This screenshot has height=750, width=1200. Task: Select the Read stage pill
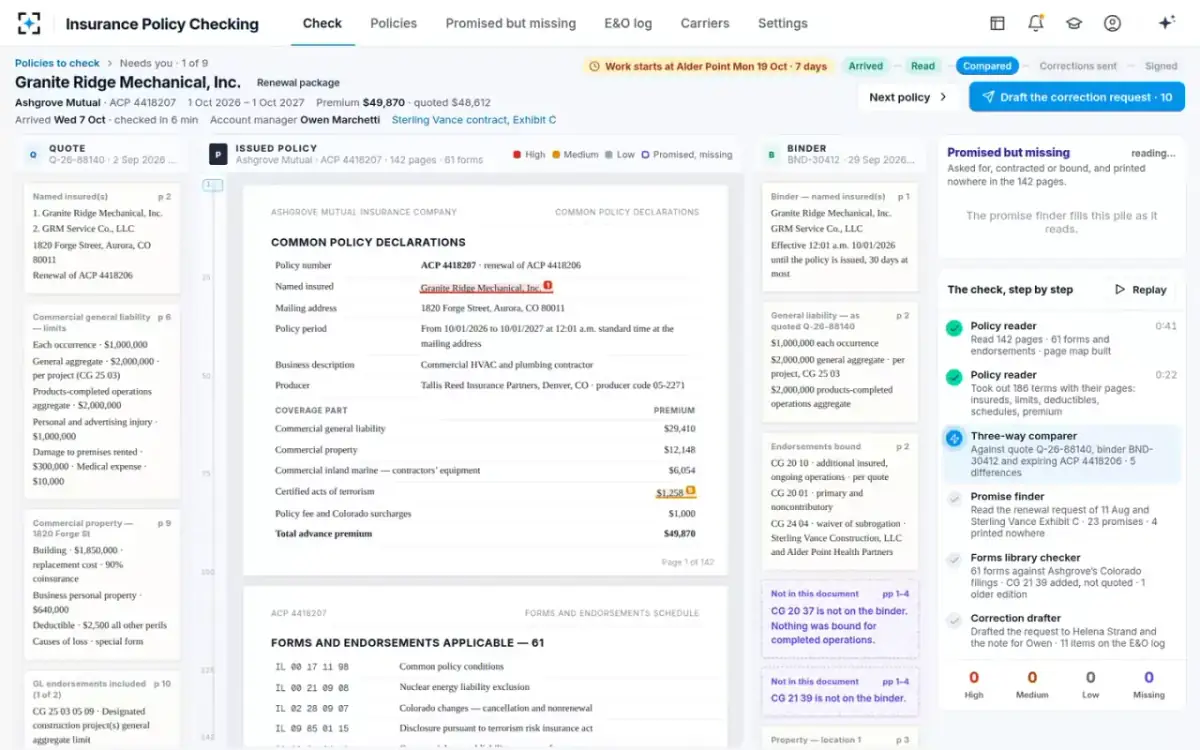tap(923, 66)
